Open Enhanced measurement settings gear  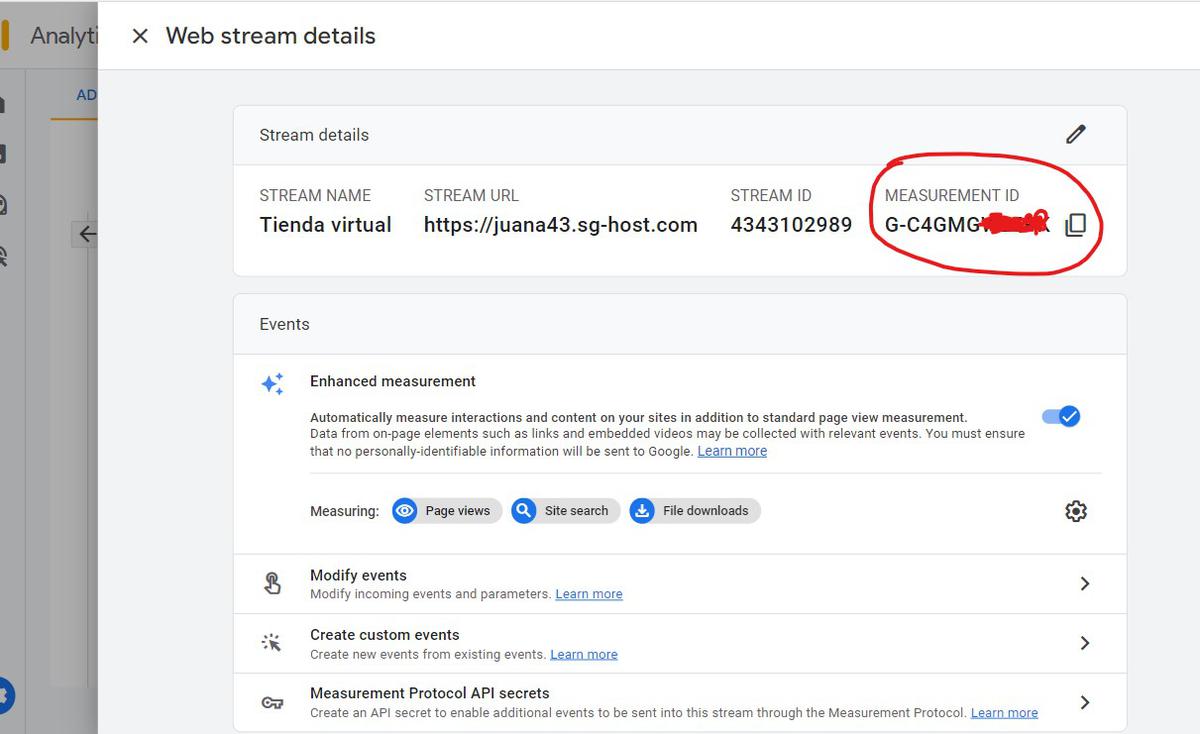click(1075, 511)
